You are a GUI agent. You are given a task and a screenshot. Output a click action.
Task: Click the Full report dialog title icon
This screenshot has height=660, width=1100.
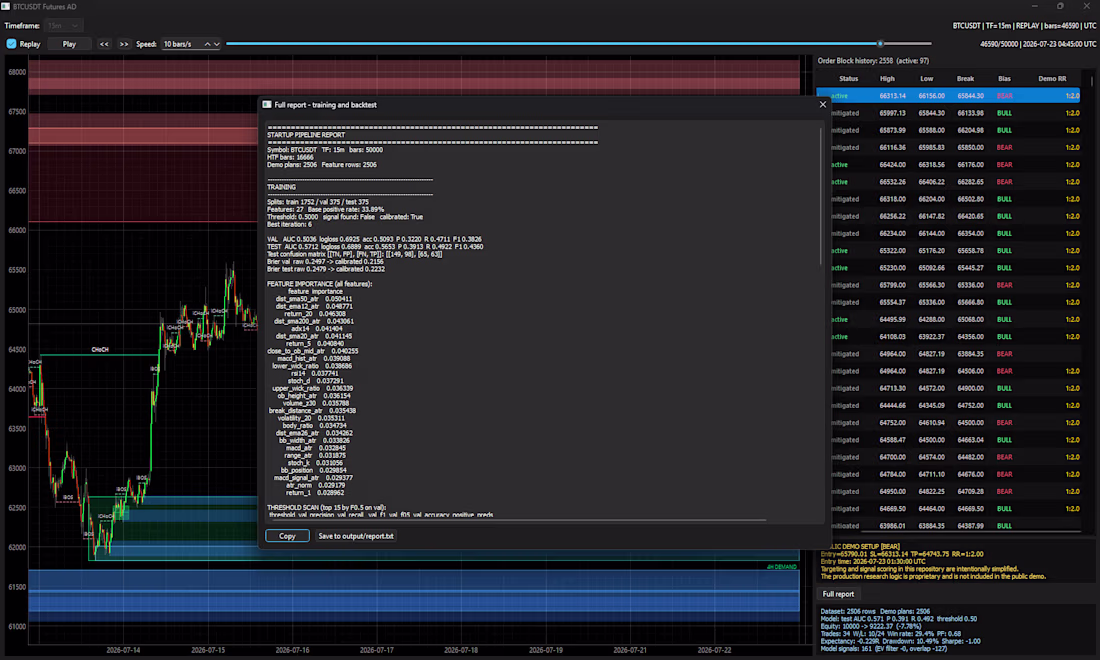(267, 105)
